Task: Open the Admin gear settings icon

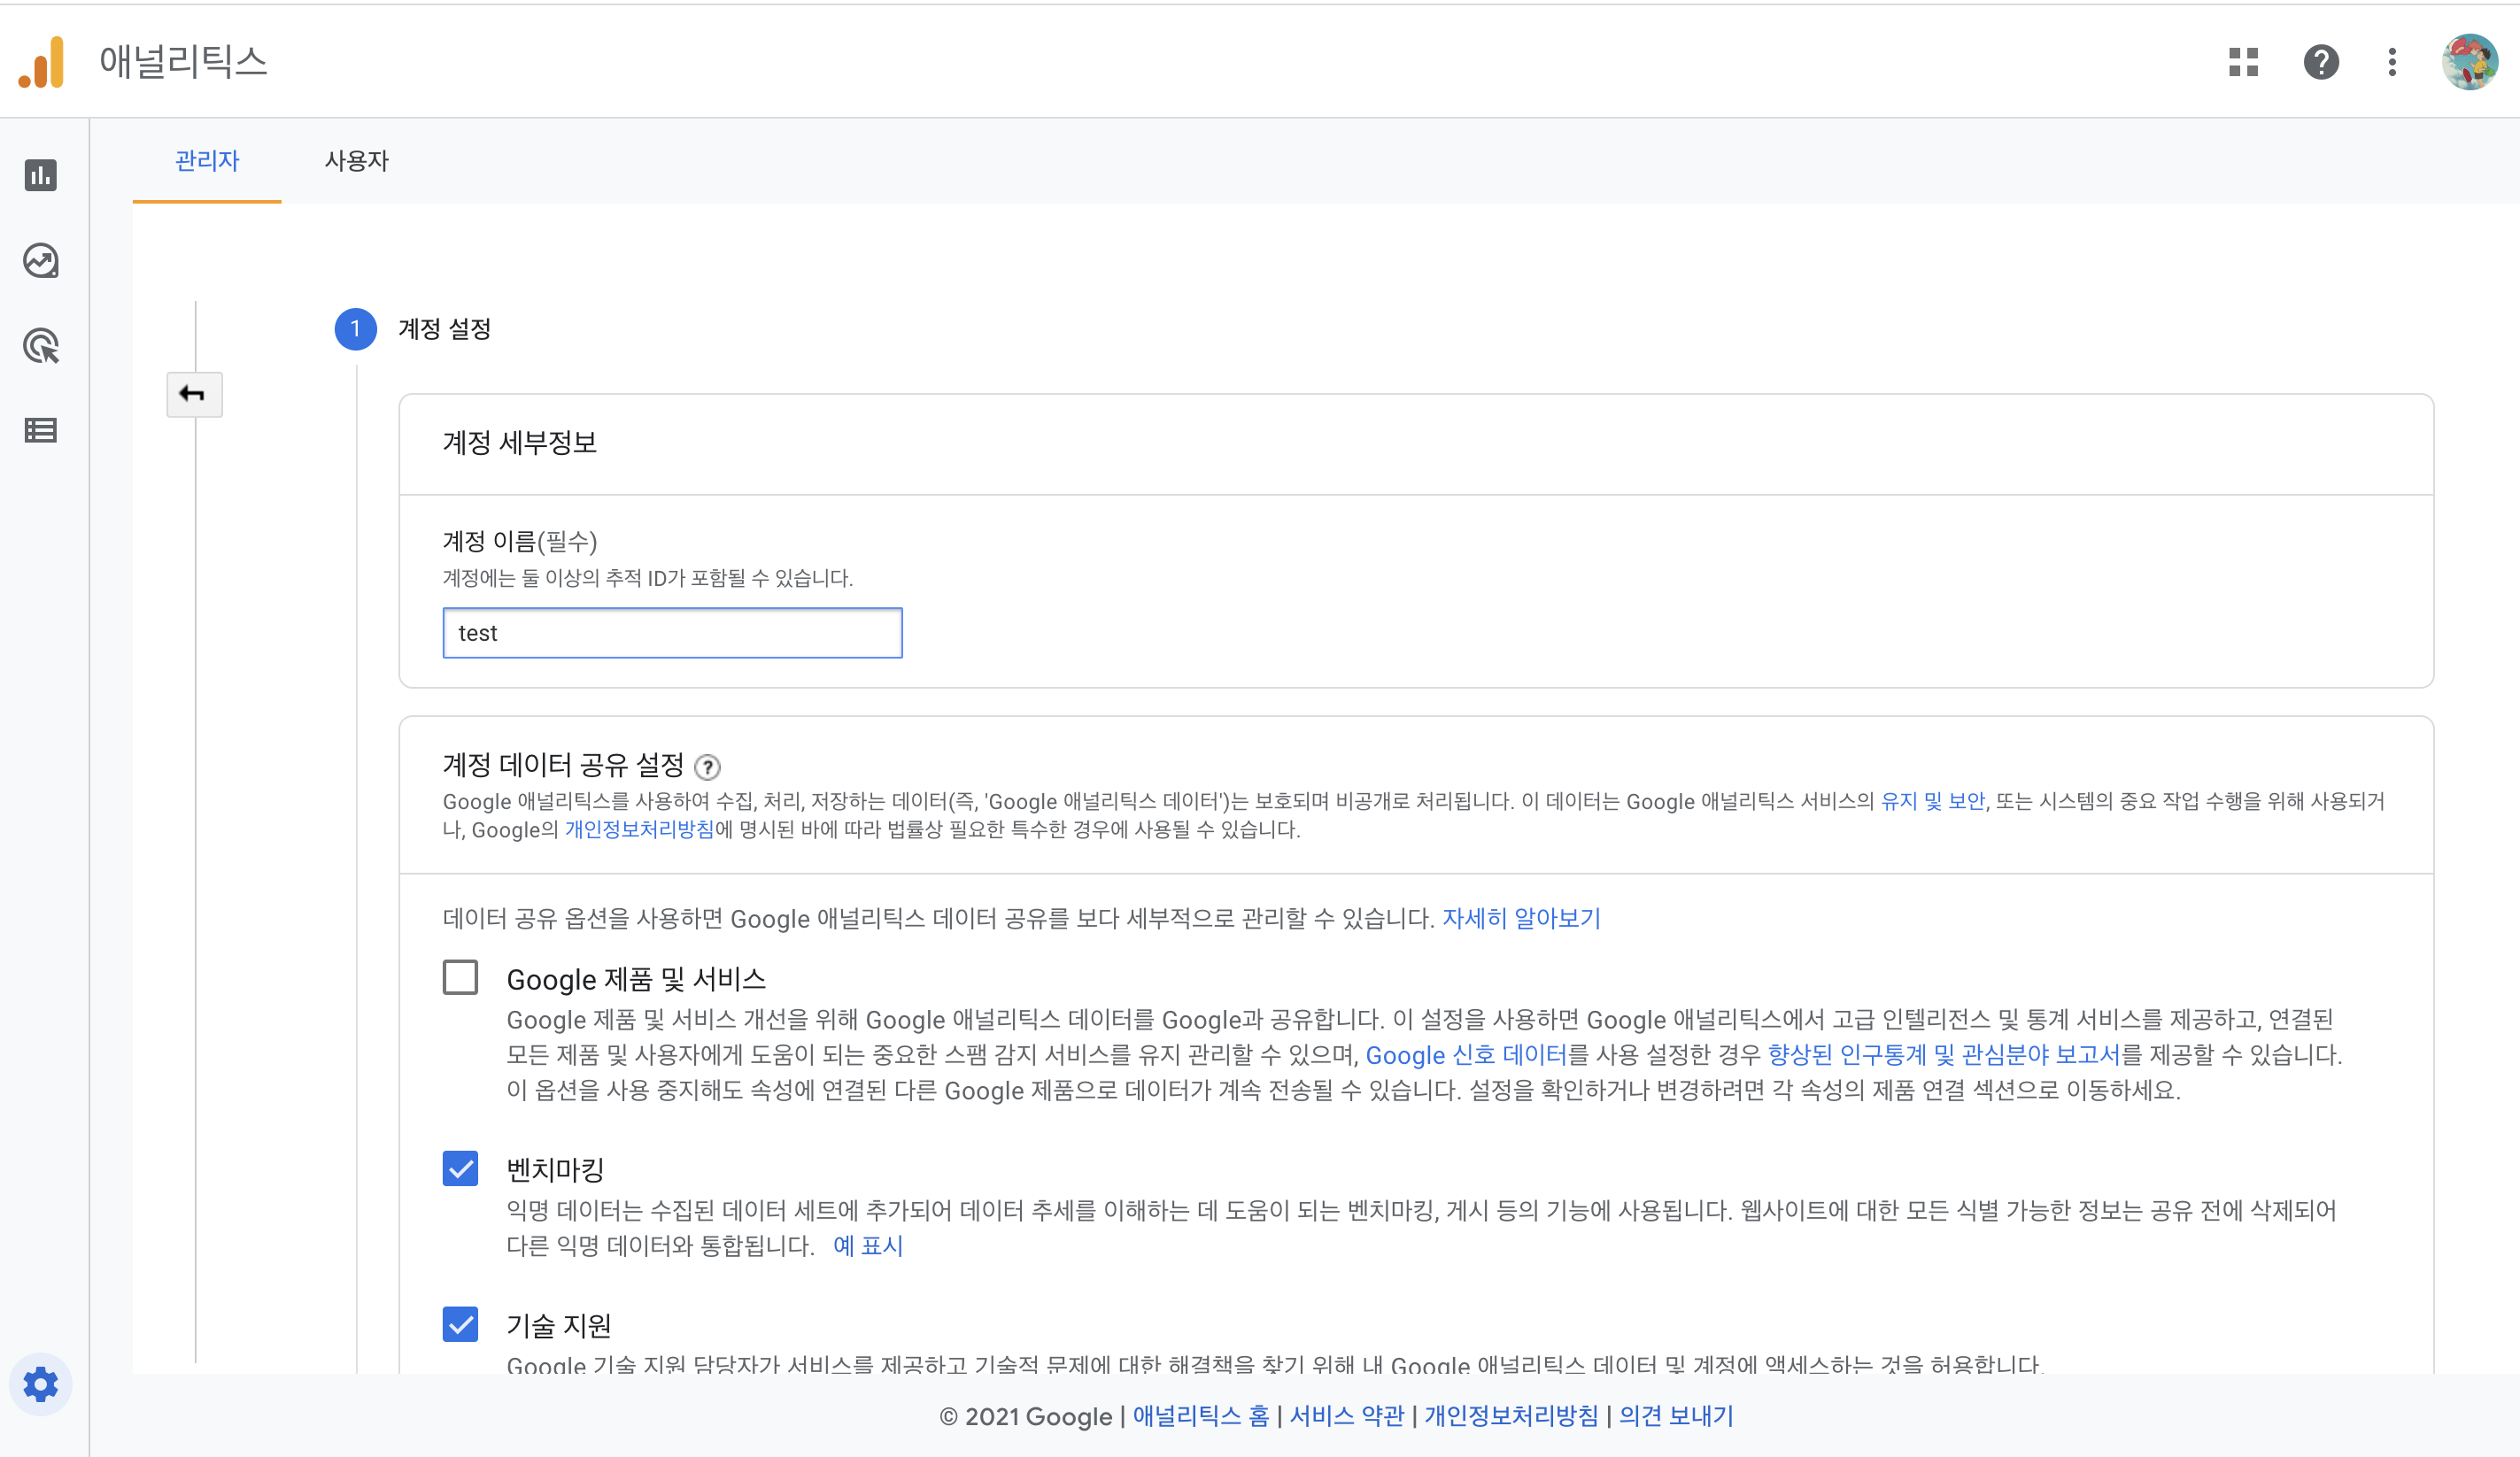Action: point(41,1385)
